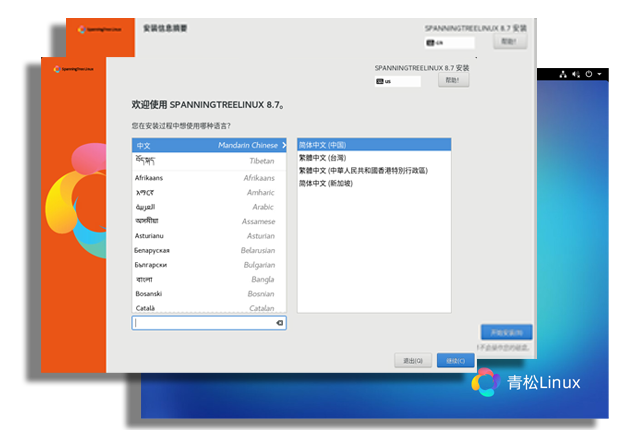The image size is (624, 430).
Task: Select Asturianu in the language list
Action: pyautogui.click(x=209, y=236)
